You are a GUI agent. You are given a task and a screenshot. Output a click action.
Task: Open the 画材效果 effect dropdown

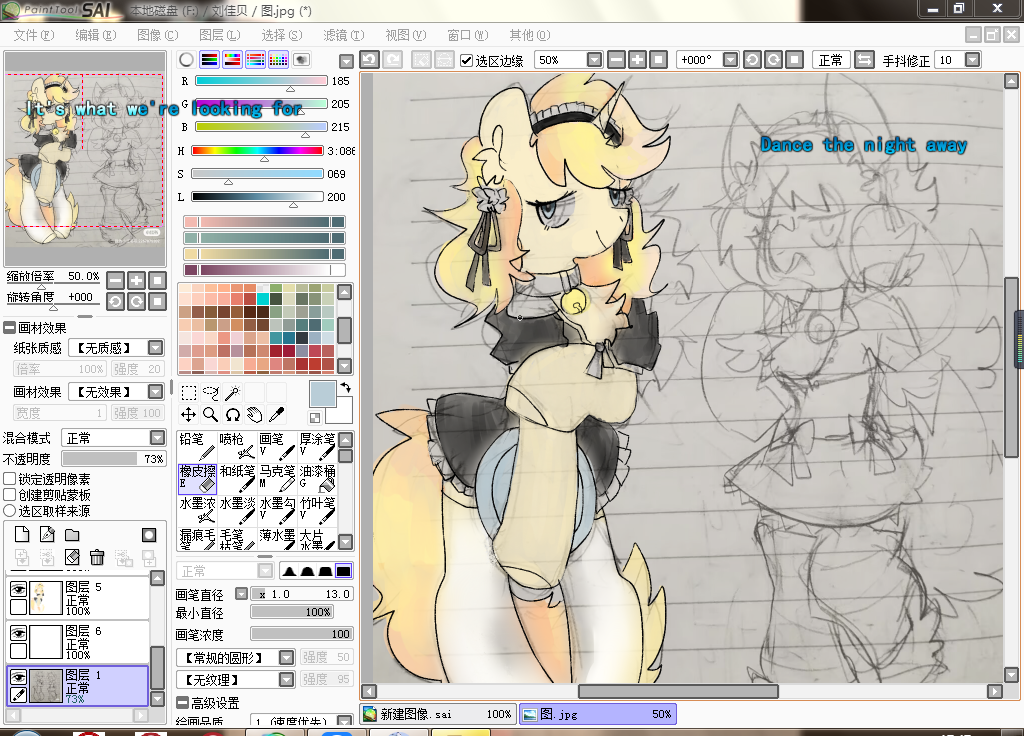[x=155, y=391]
